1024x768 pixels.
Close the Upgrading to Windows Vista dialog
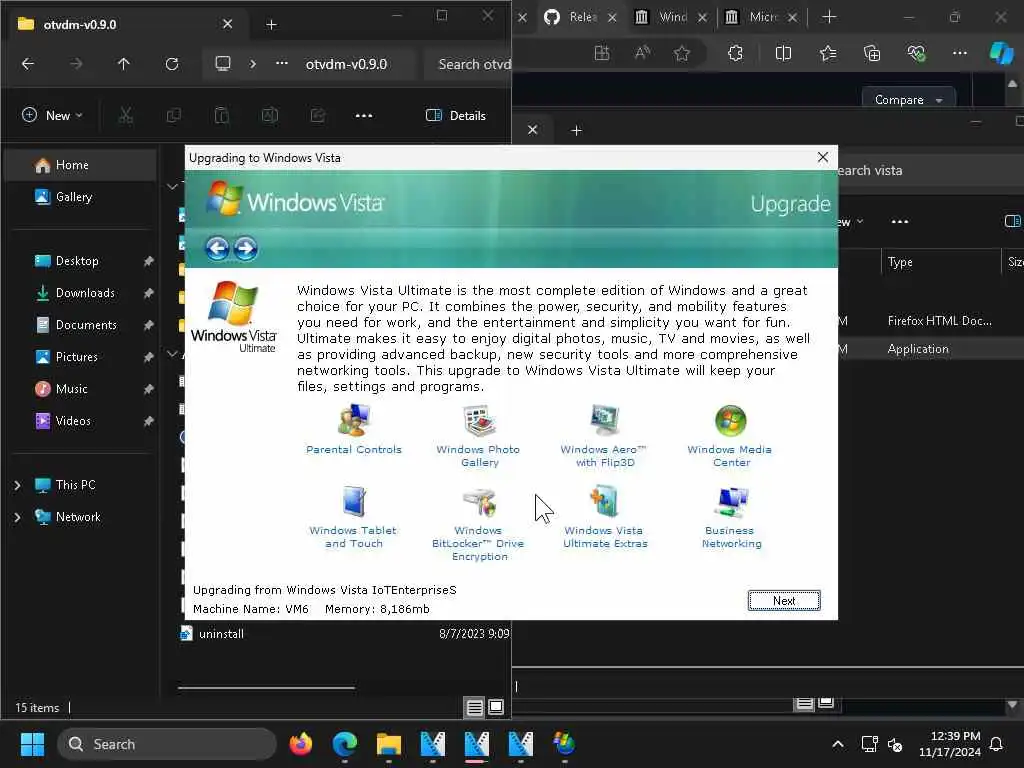coord(823,157)
